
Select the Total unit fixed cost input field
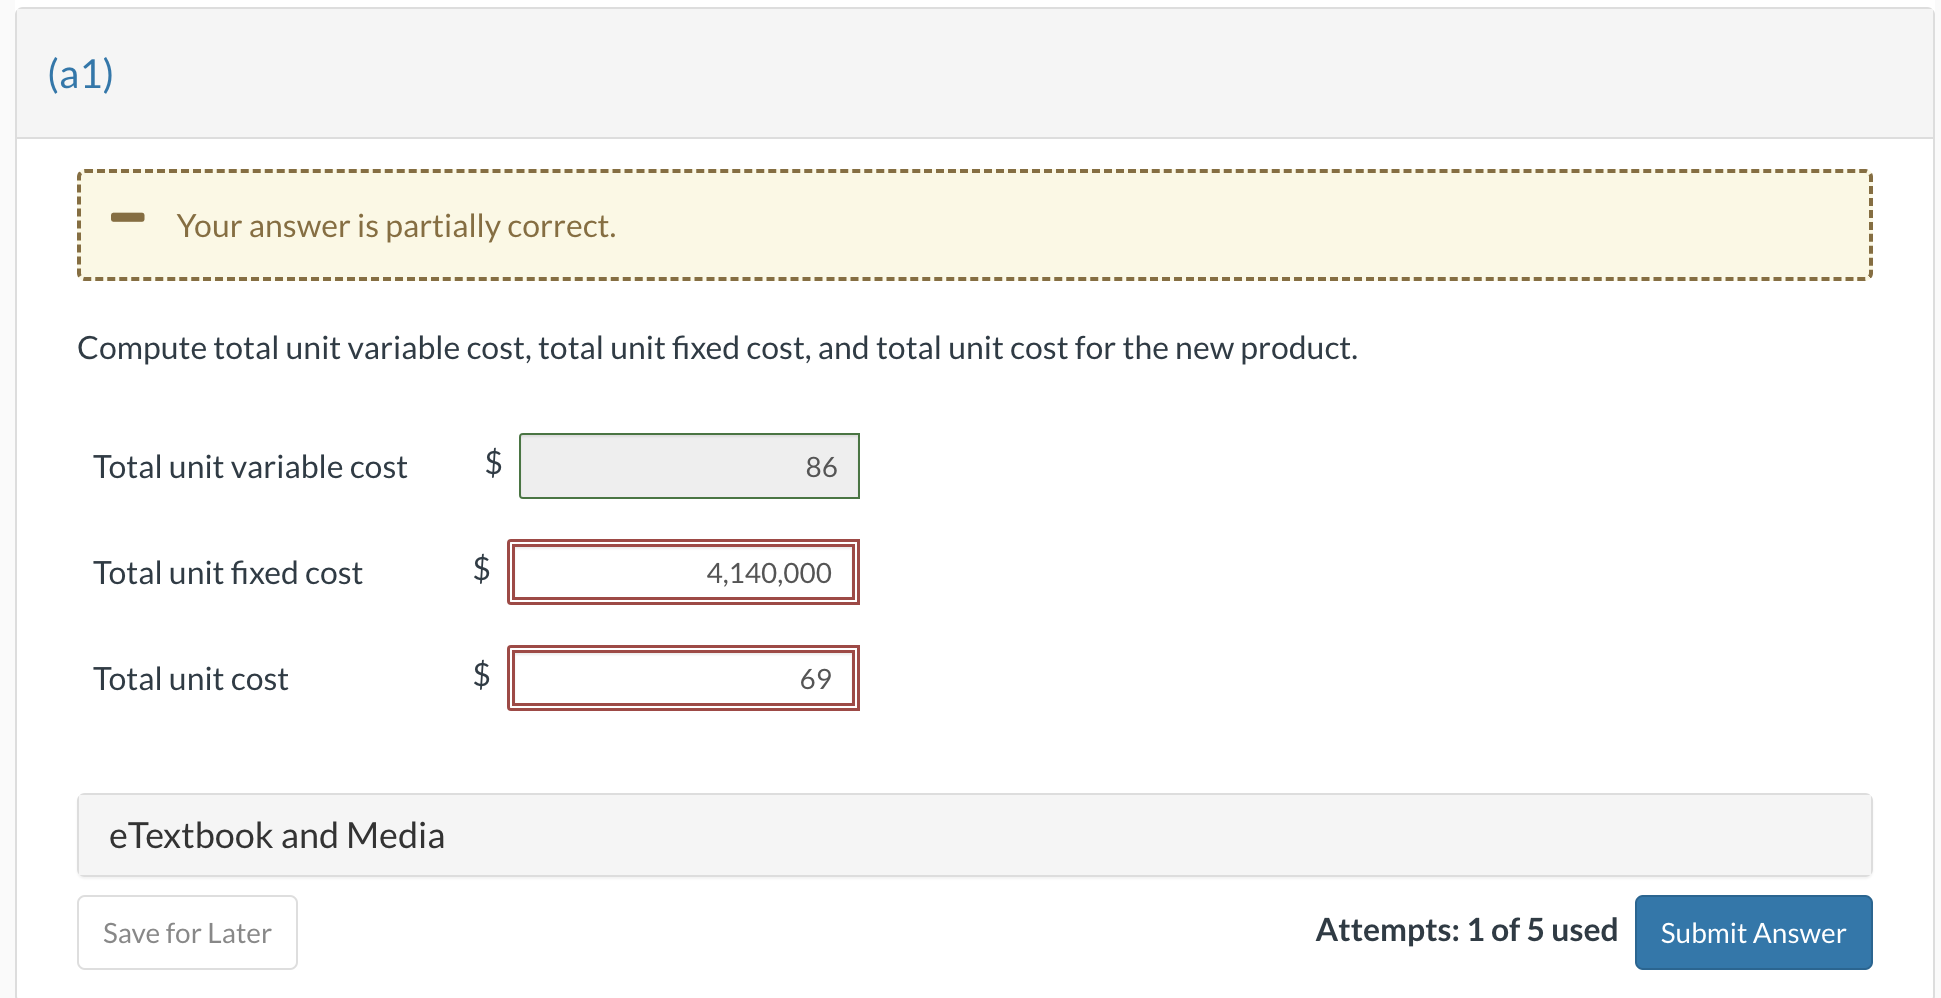point(683,572)
